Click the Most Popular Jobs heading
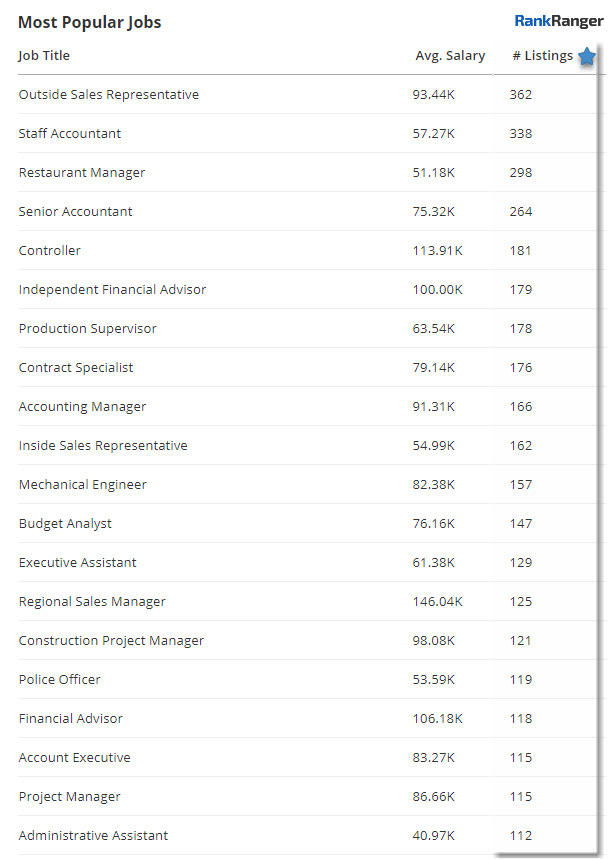Viewport: 614px width, 859px height. point(89,22)
